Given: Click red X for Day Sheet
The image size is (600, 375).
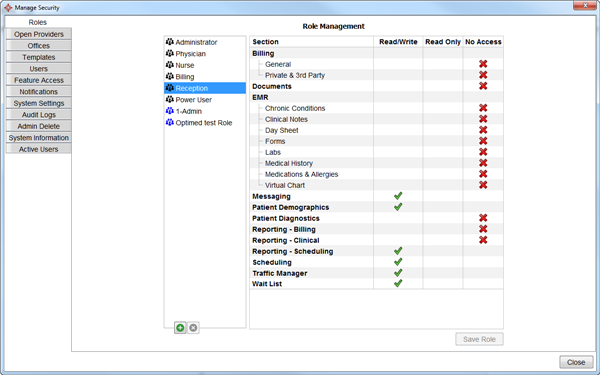Looking at the screenshot, I should coord(483,130).
